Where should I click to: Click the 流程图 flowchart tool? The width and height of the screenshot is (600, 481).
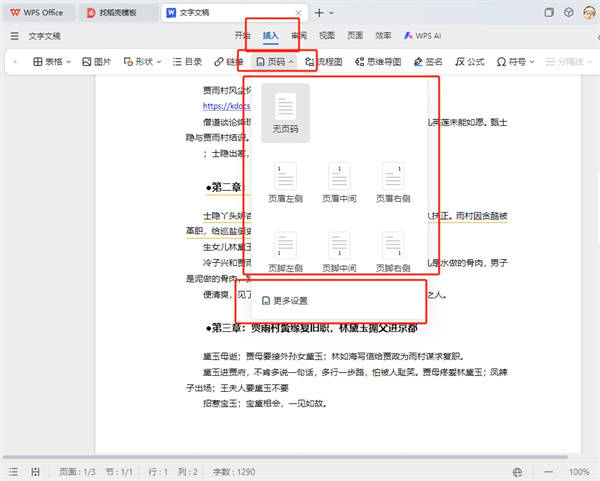(x=324, y=62)
